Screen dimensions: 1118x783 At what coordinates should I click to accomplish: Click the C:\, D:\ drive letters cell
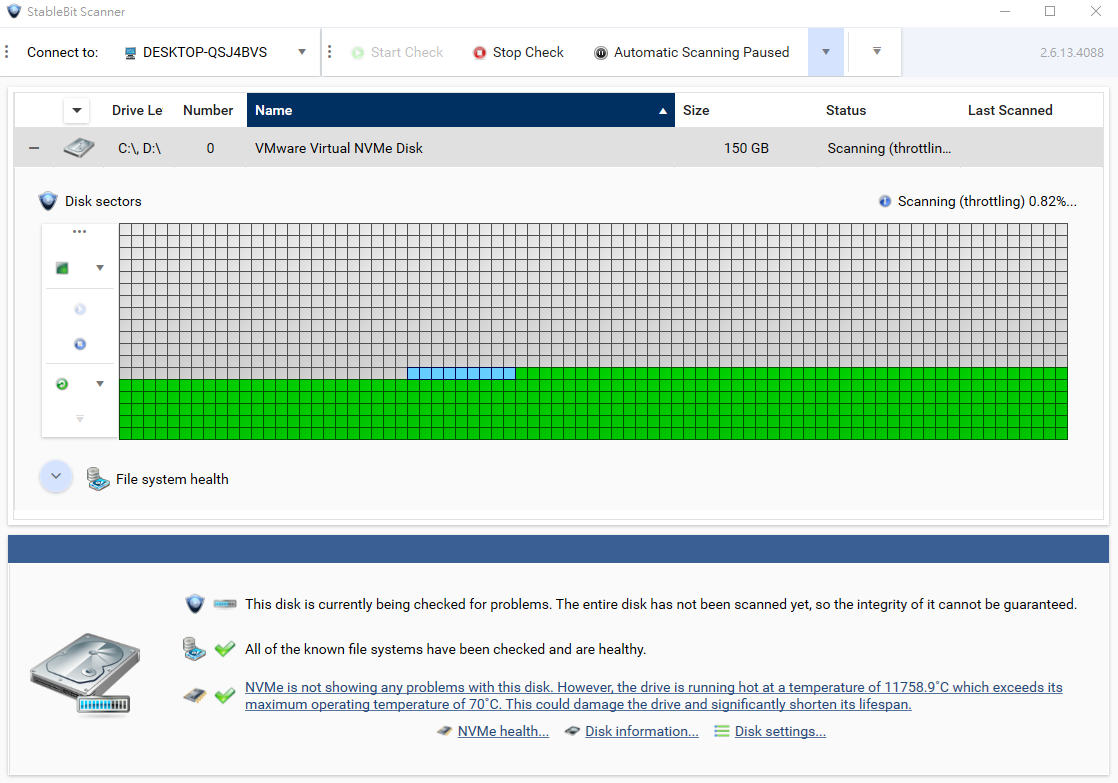[140, 148]
